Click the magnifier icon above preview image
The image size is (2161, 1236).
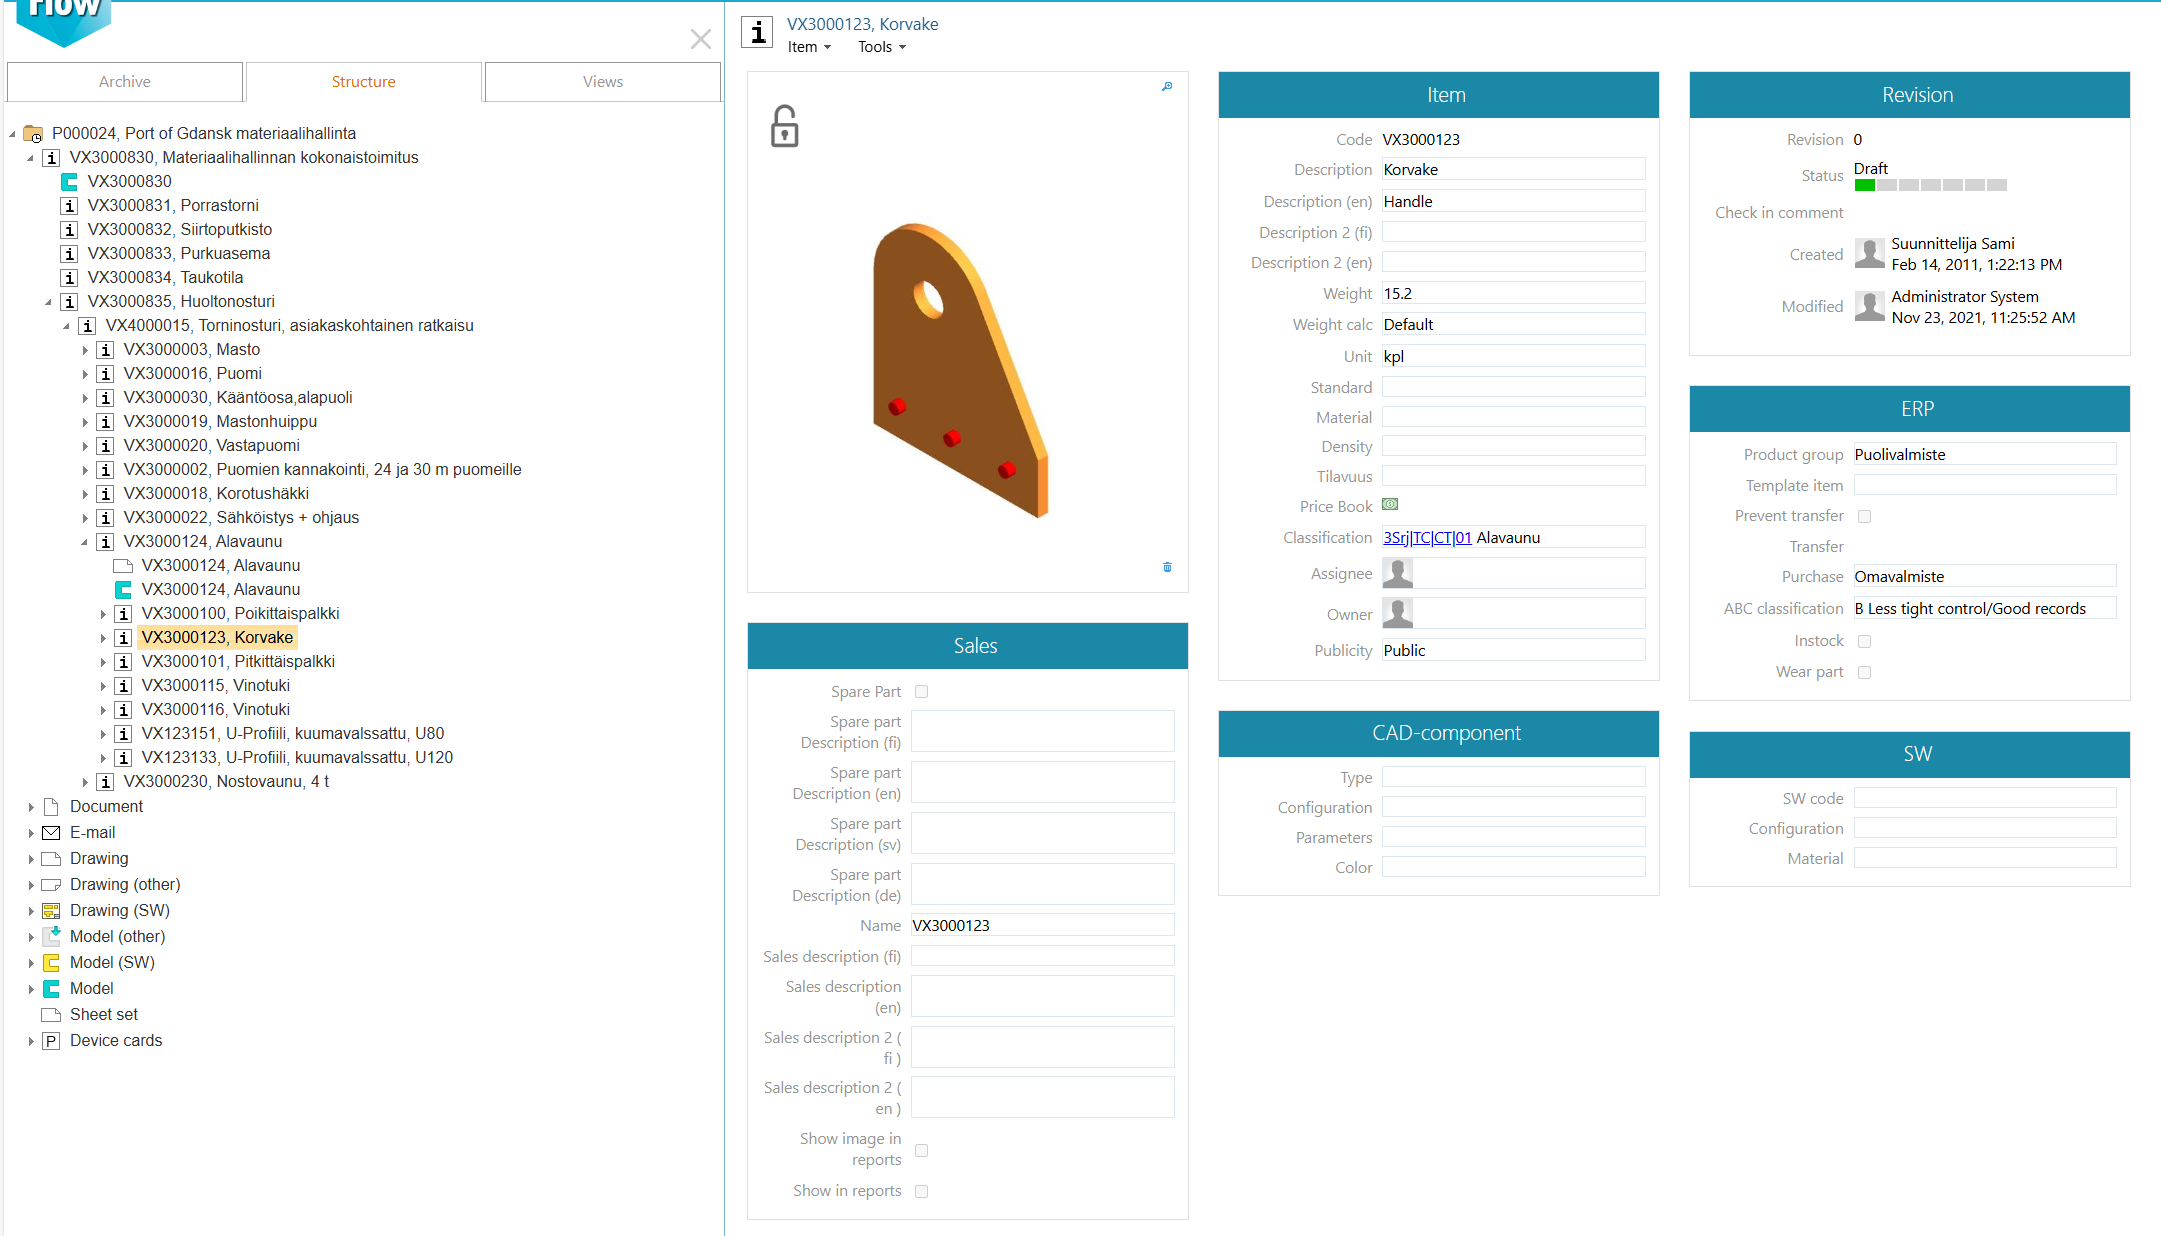(1167, 87)
